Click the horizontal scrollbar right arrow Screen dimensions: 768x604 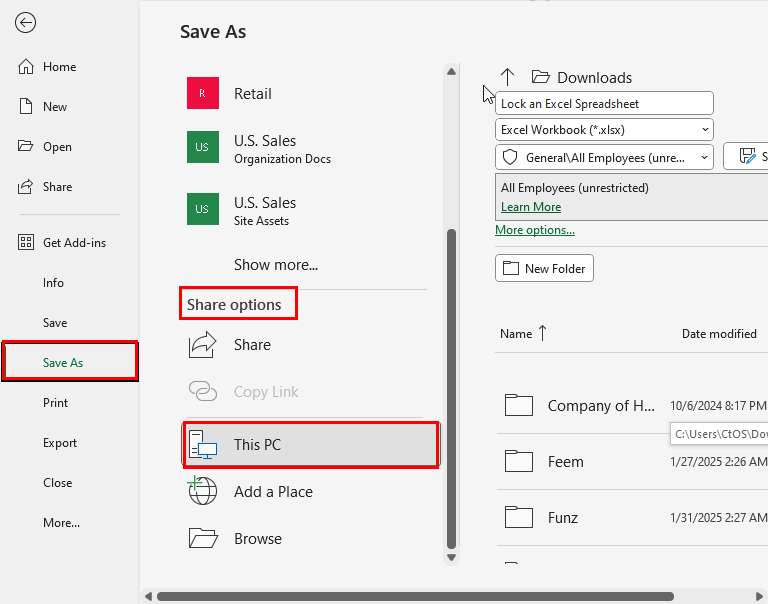[x=759, y=596]
